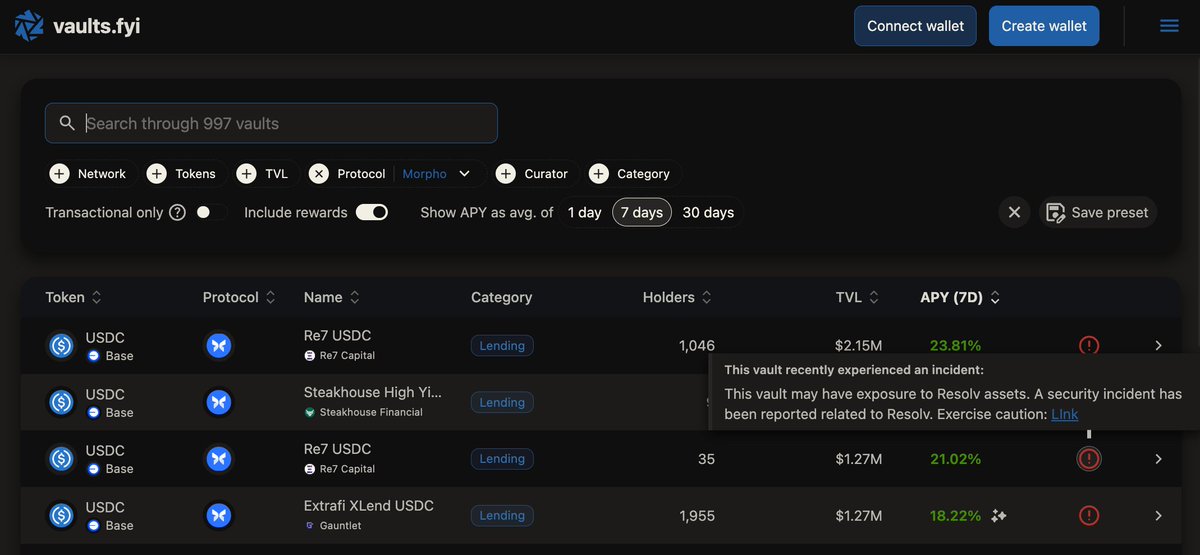1200x555 pixels.
Task: Open the Link in incident tooltip
Action: click(x=1064, y=414)
